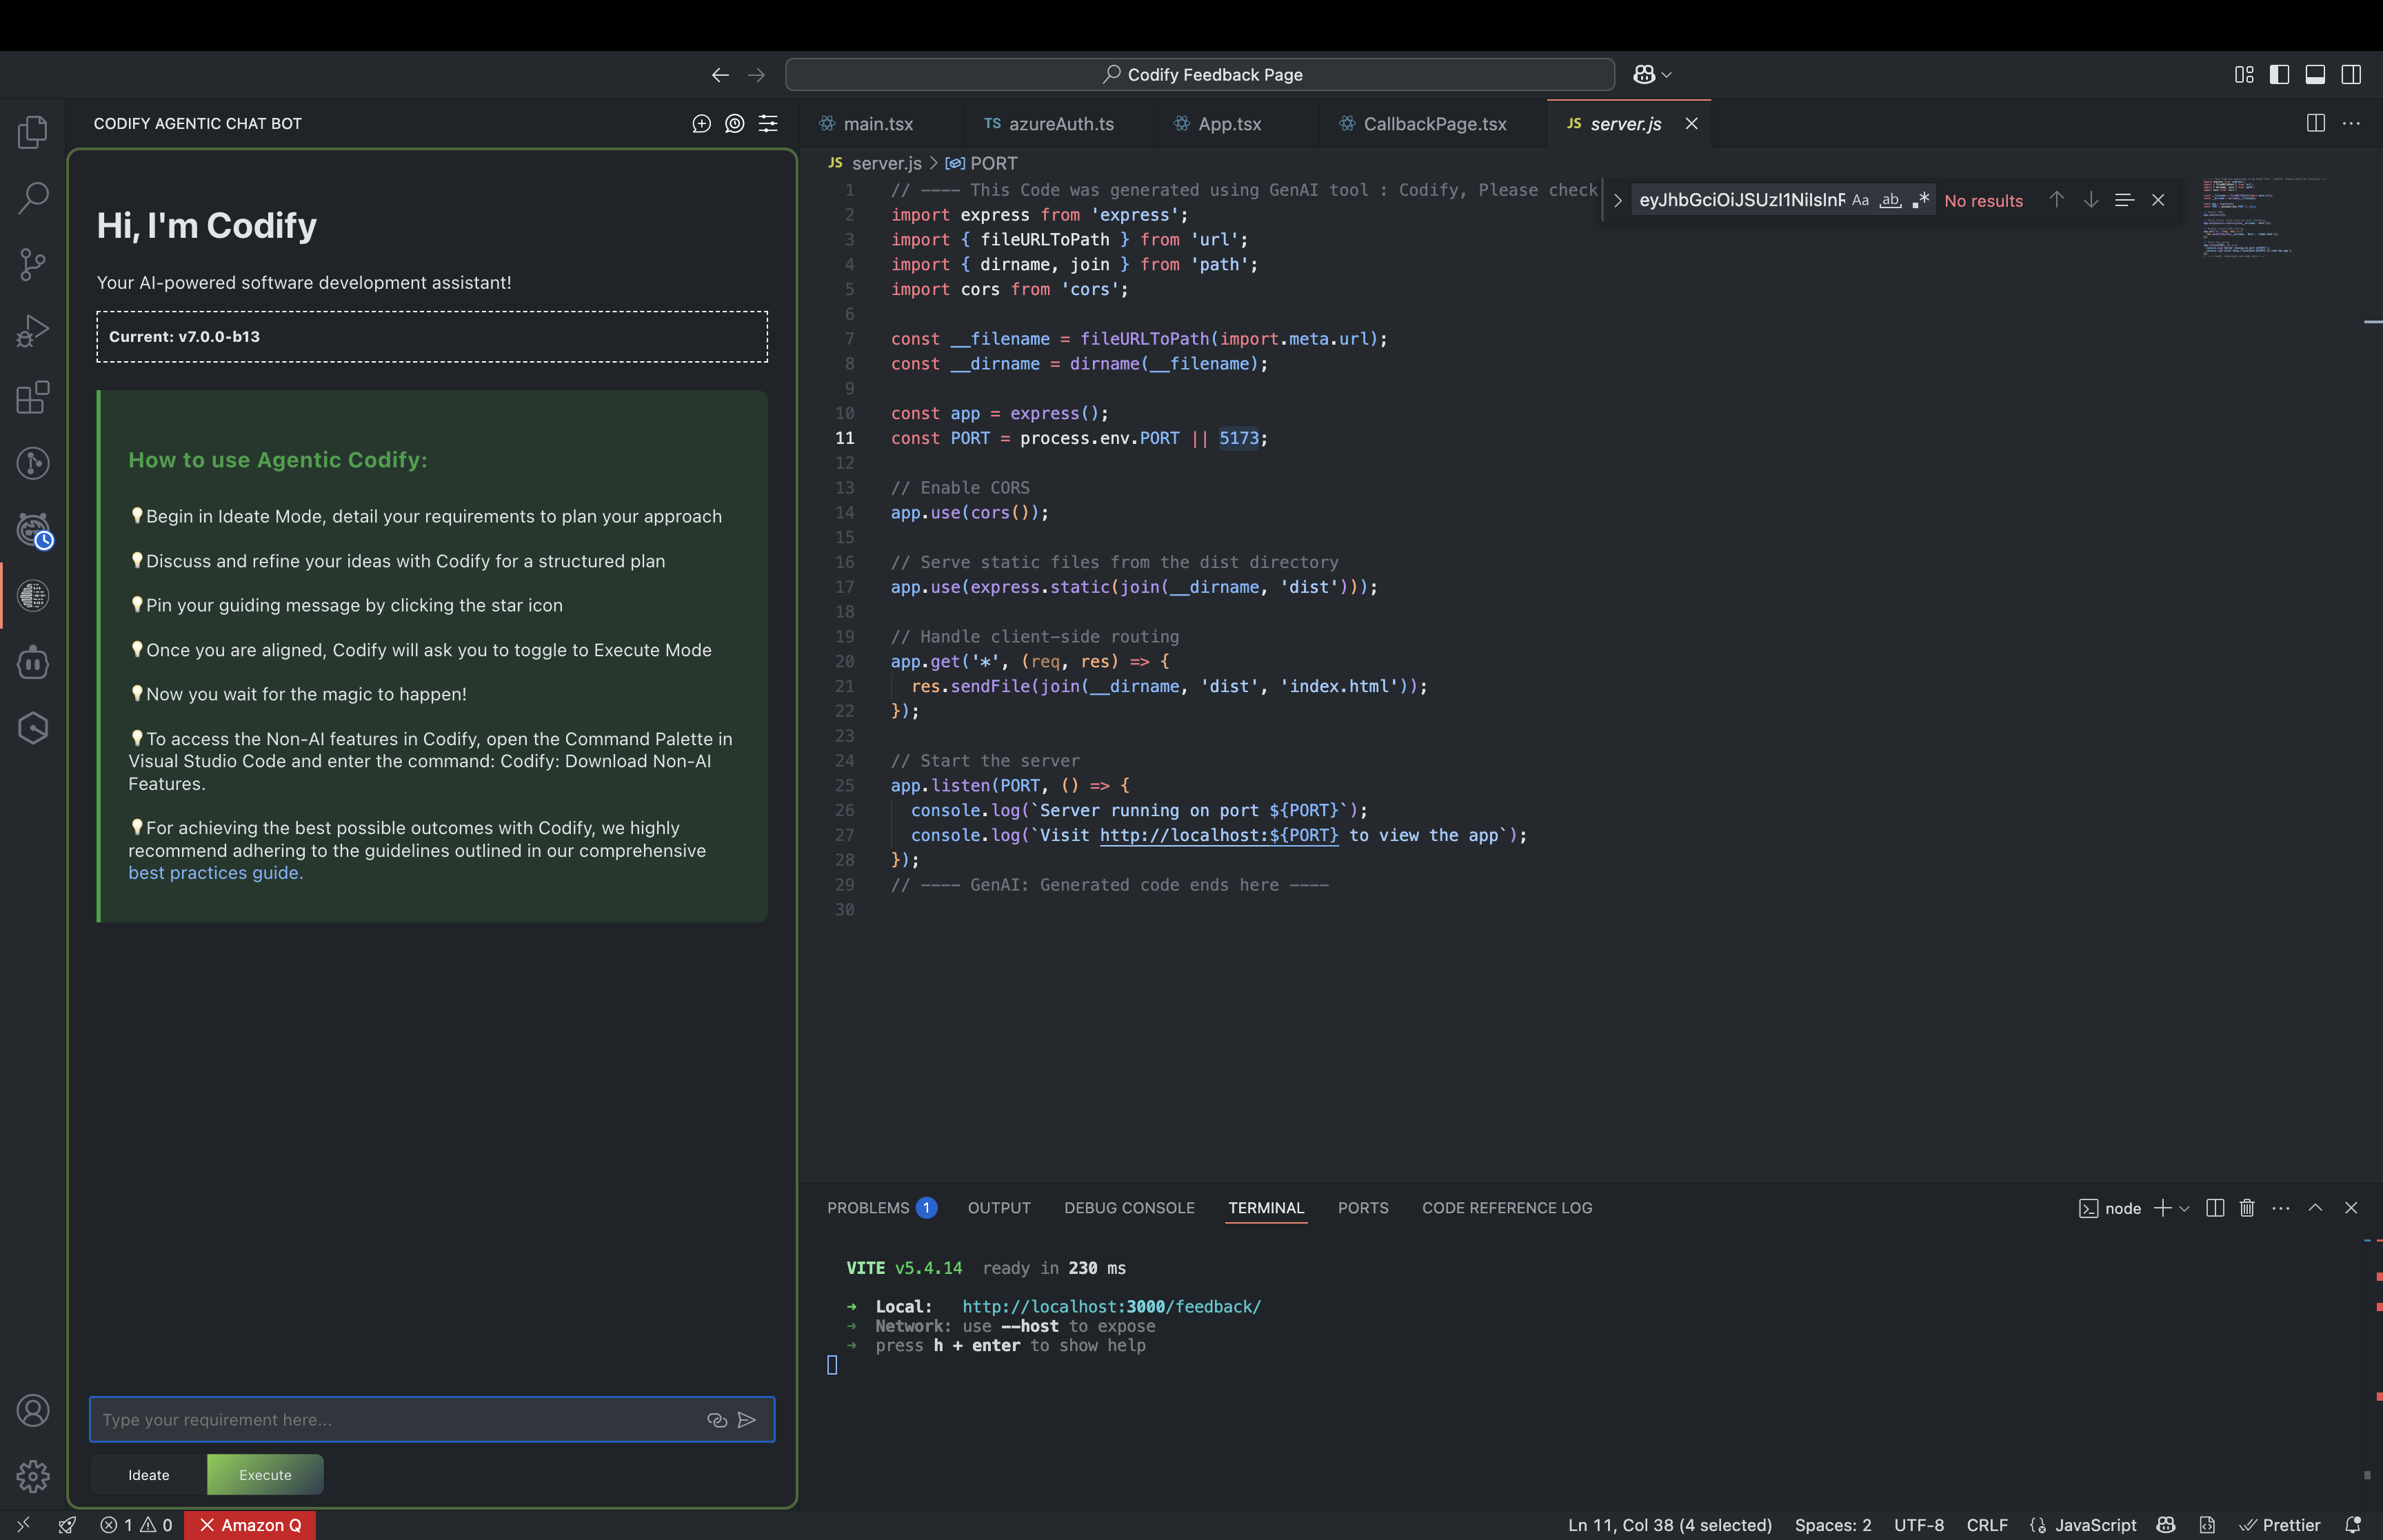
Task: Open the best practices guide link
Action: pos(214,873)
